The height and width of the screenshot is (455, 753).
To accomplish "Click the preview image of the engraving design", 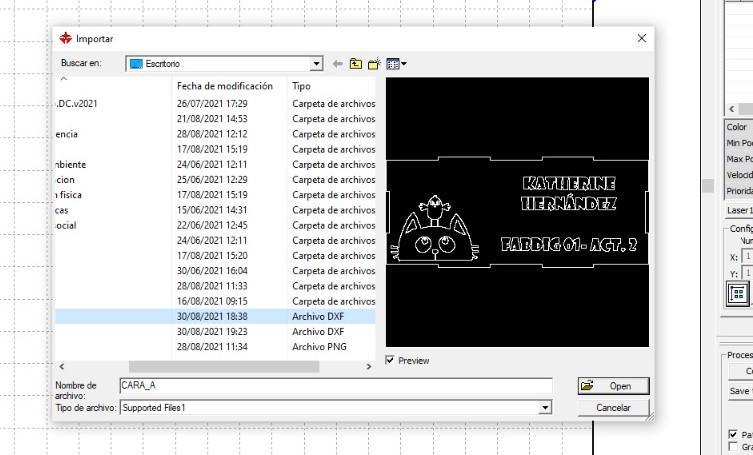I will pos(517,212).
